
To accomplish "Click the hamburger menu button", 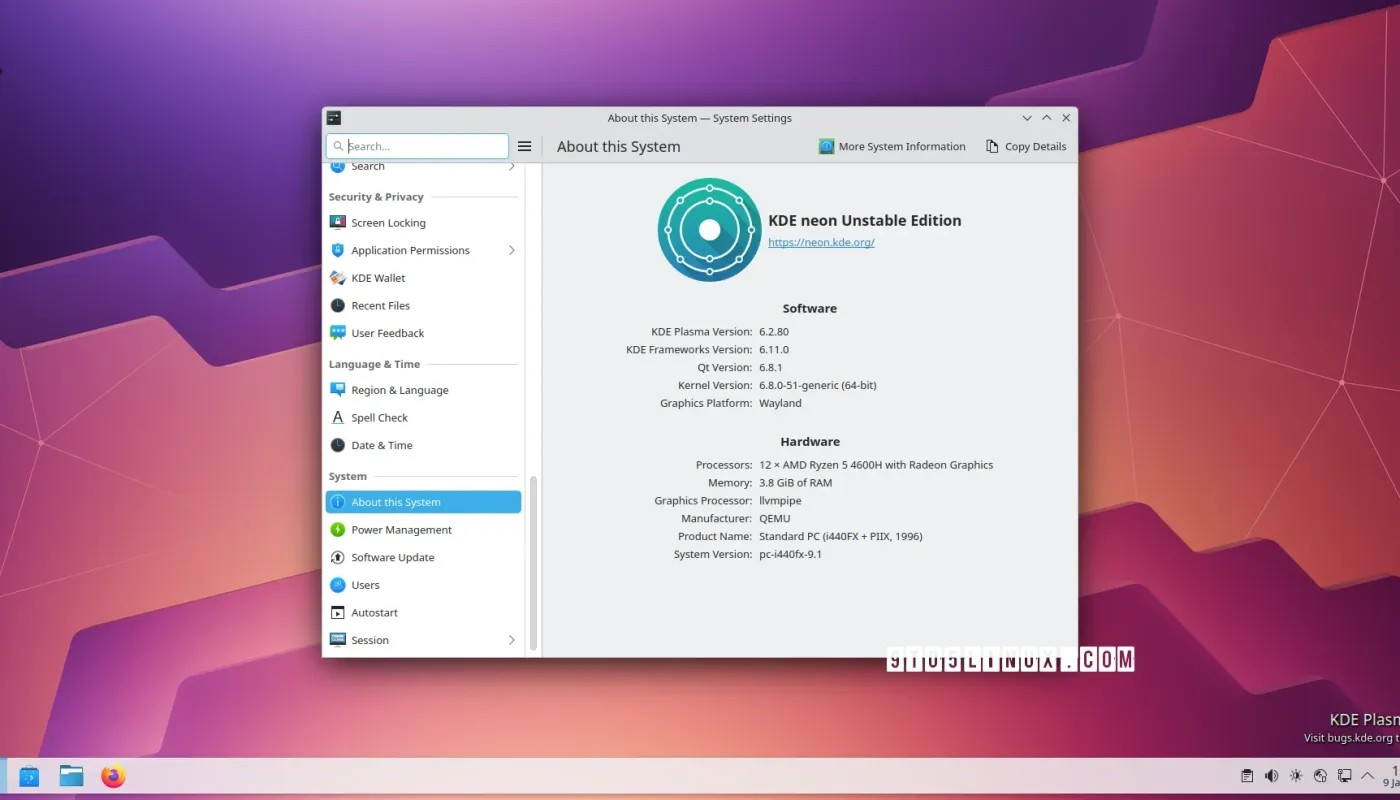I will (524, 146).
